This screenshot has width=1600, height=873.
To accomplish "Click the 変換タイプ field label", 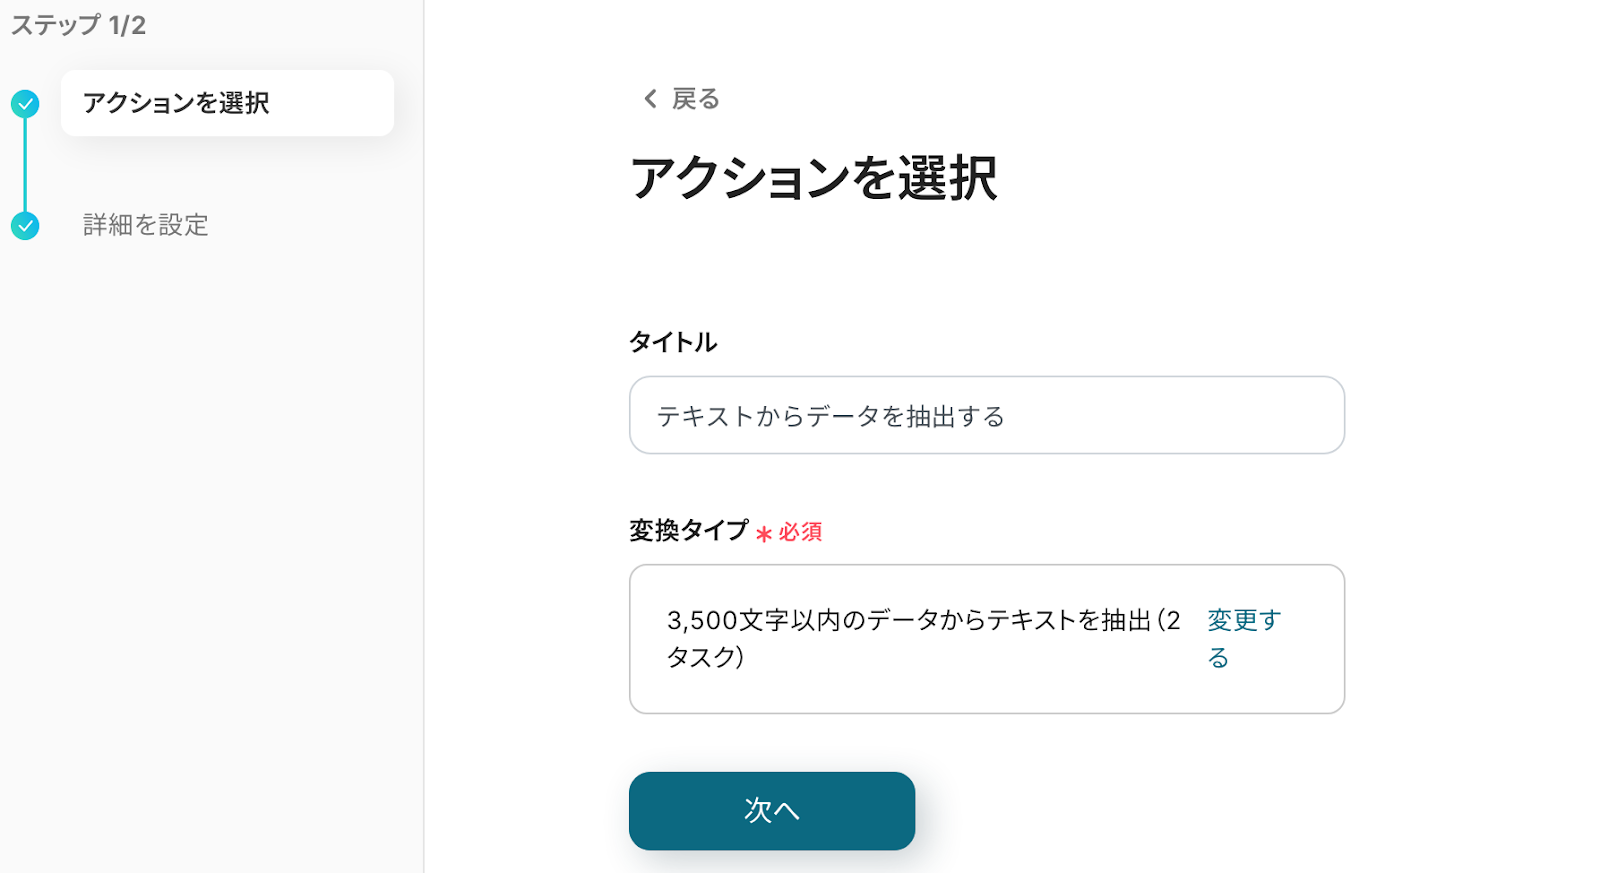I will click(x=689, y=531).
